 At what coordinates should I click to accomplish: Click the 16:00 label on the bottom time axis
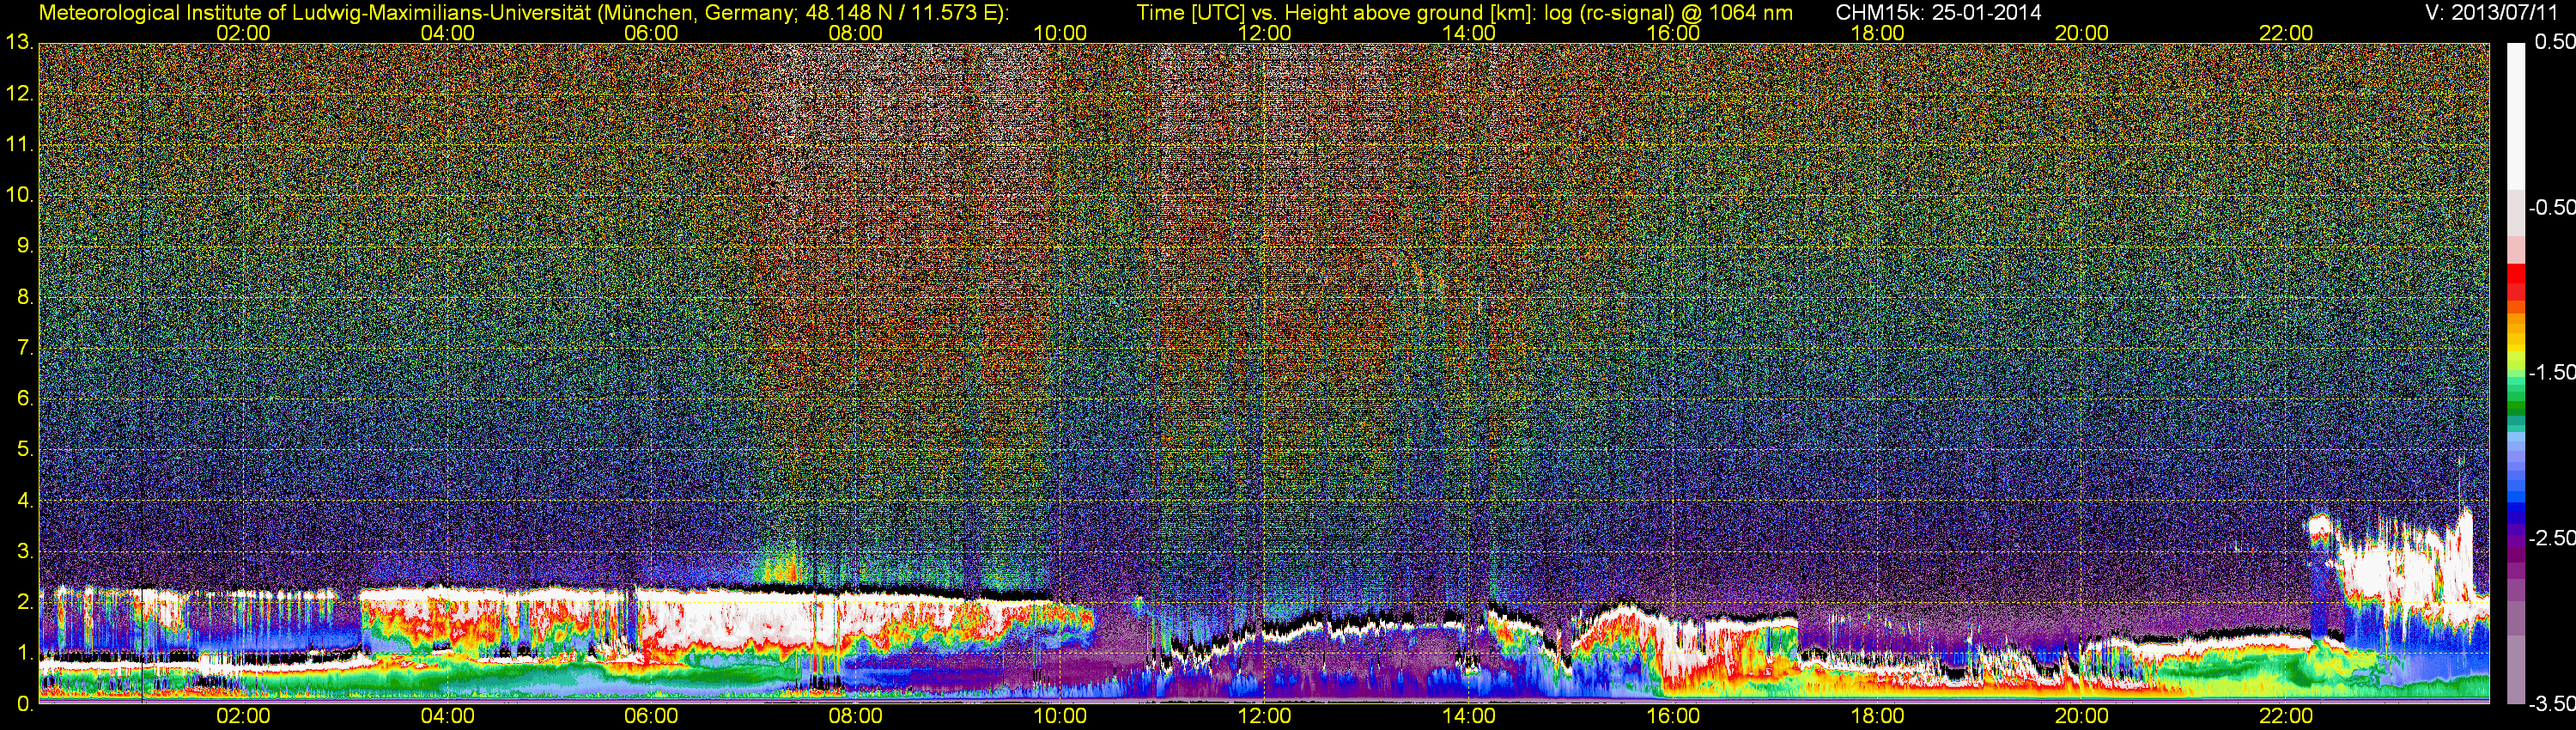(x=1673, y=716)
